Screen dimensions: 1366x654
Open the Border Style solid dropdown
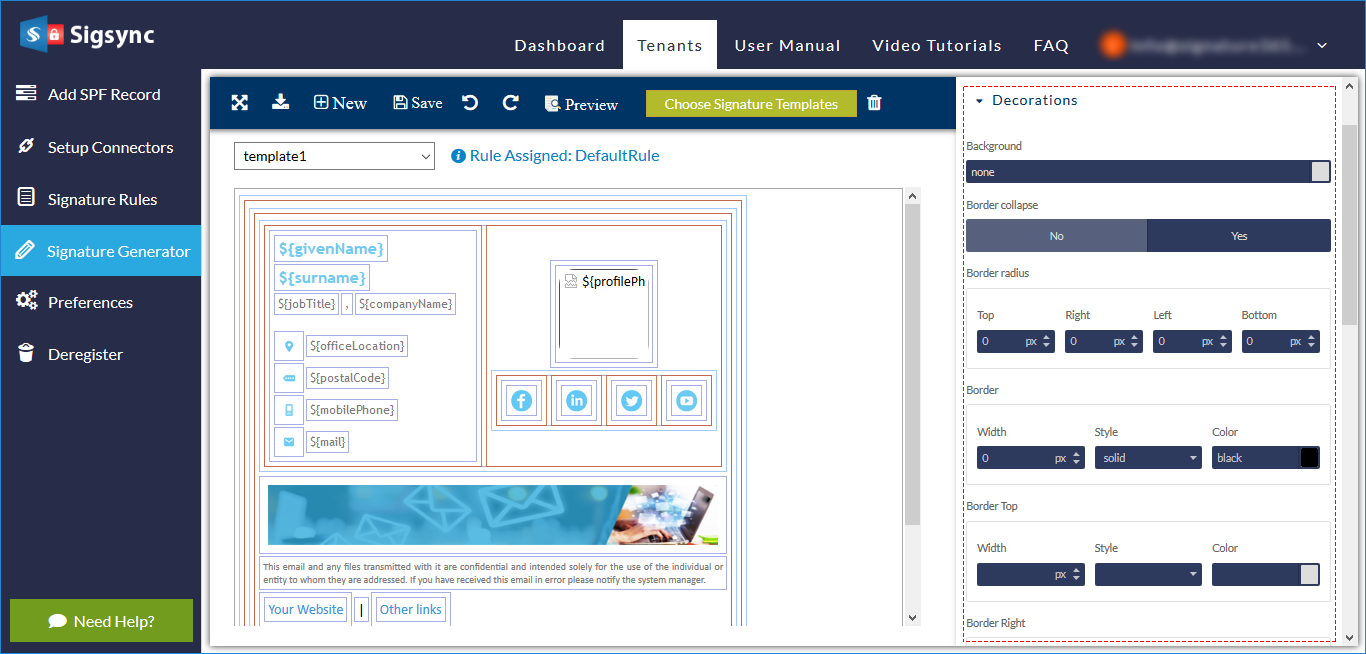(1148, 458)
